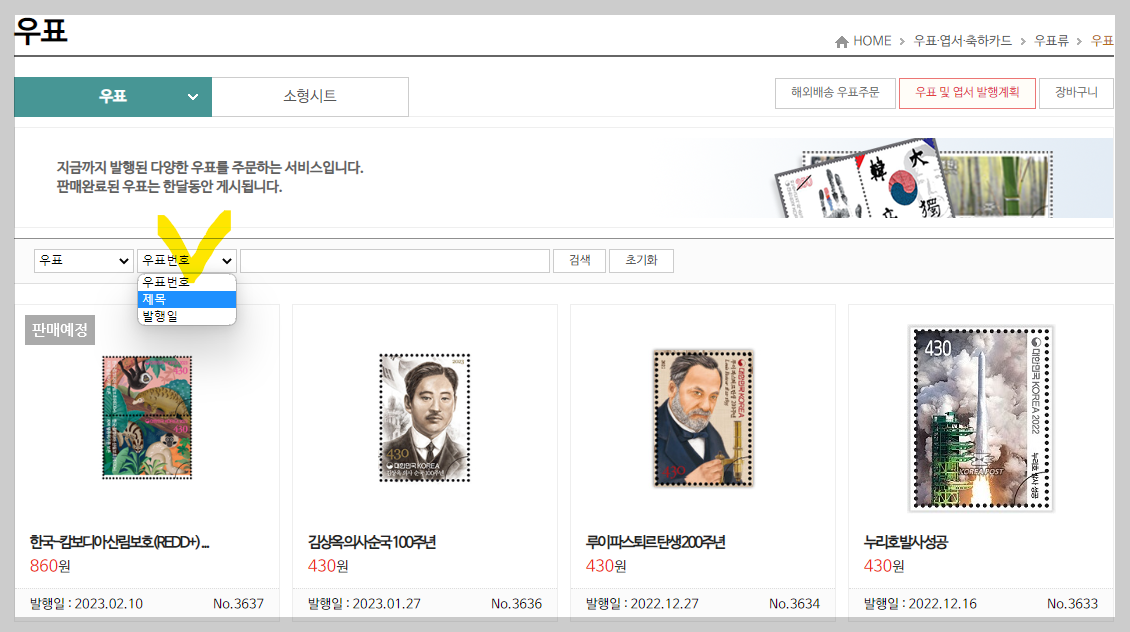Viewport: 1130px width, 632px height.
Task: Select the 루이파스퇴르탄생200주년 stamp listing
Action: point(702,417)
